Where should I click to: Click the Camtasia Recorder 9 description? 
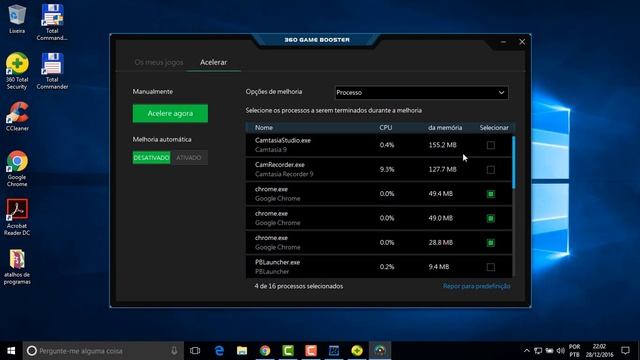click(x=284, y=174)
